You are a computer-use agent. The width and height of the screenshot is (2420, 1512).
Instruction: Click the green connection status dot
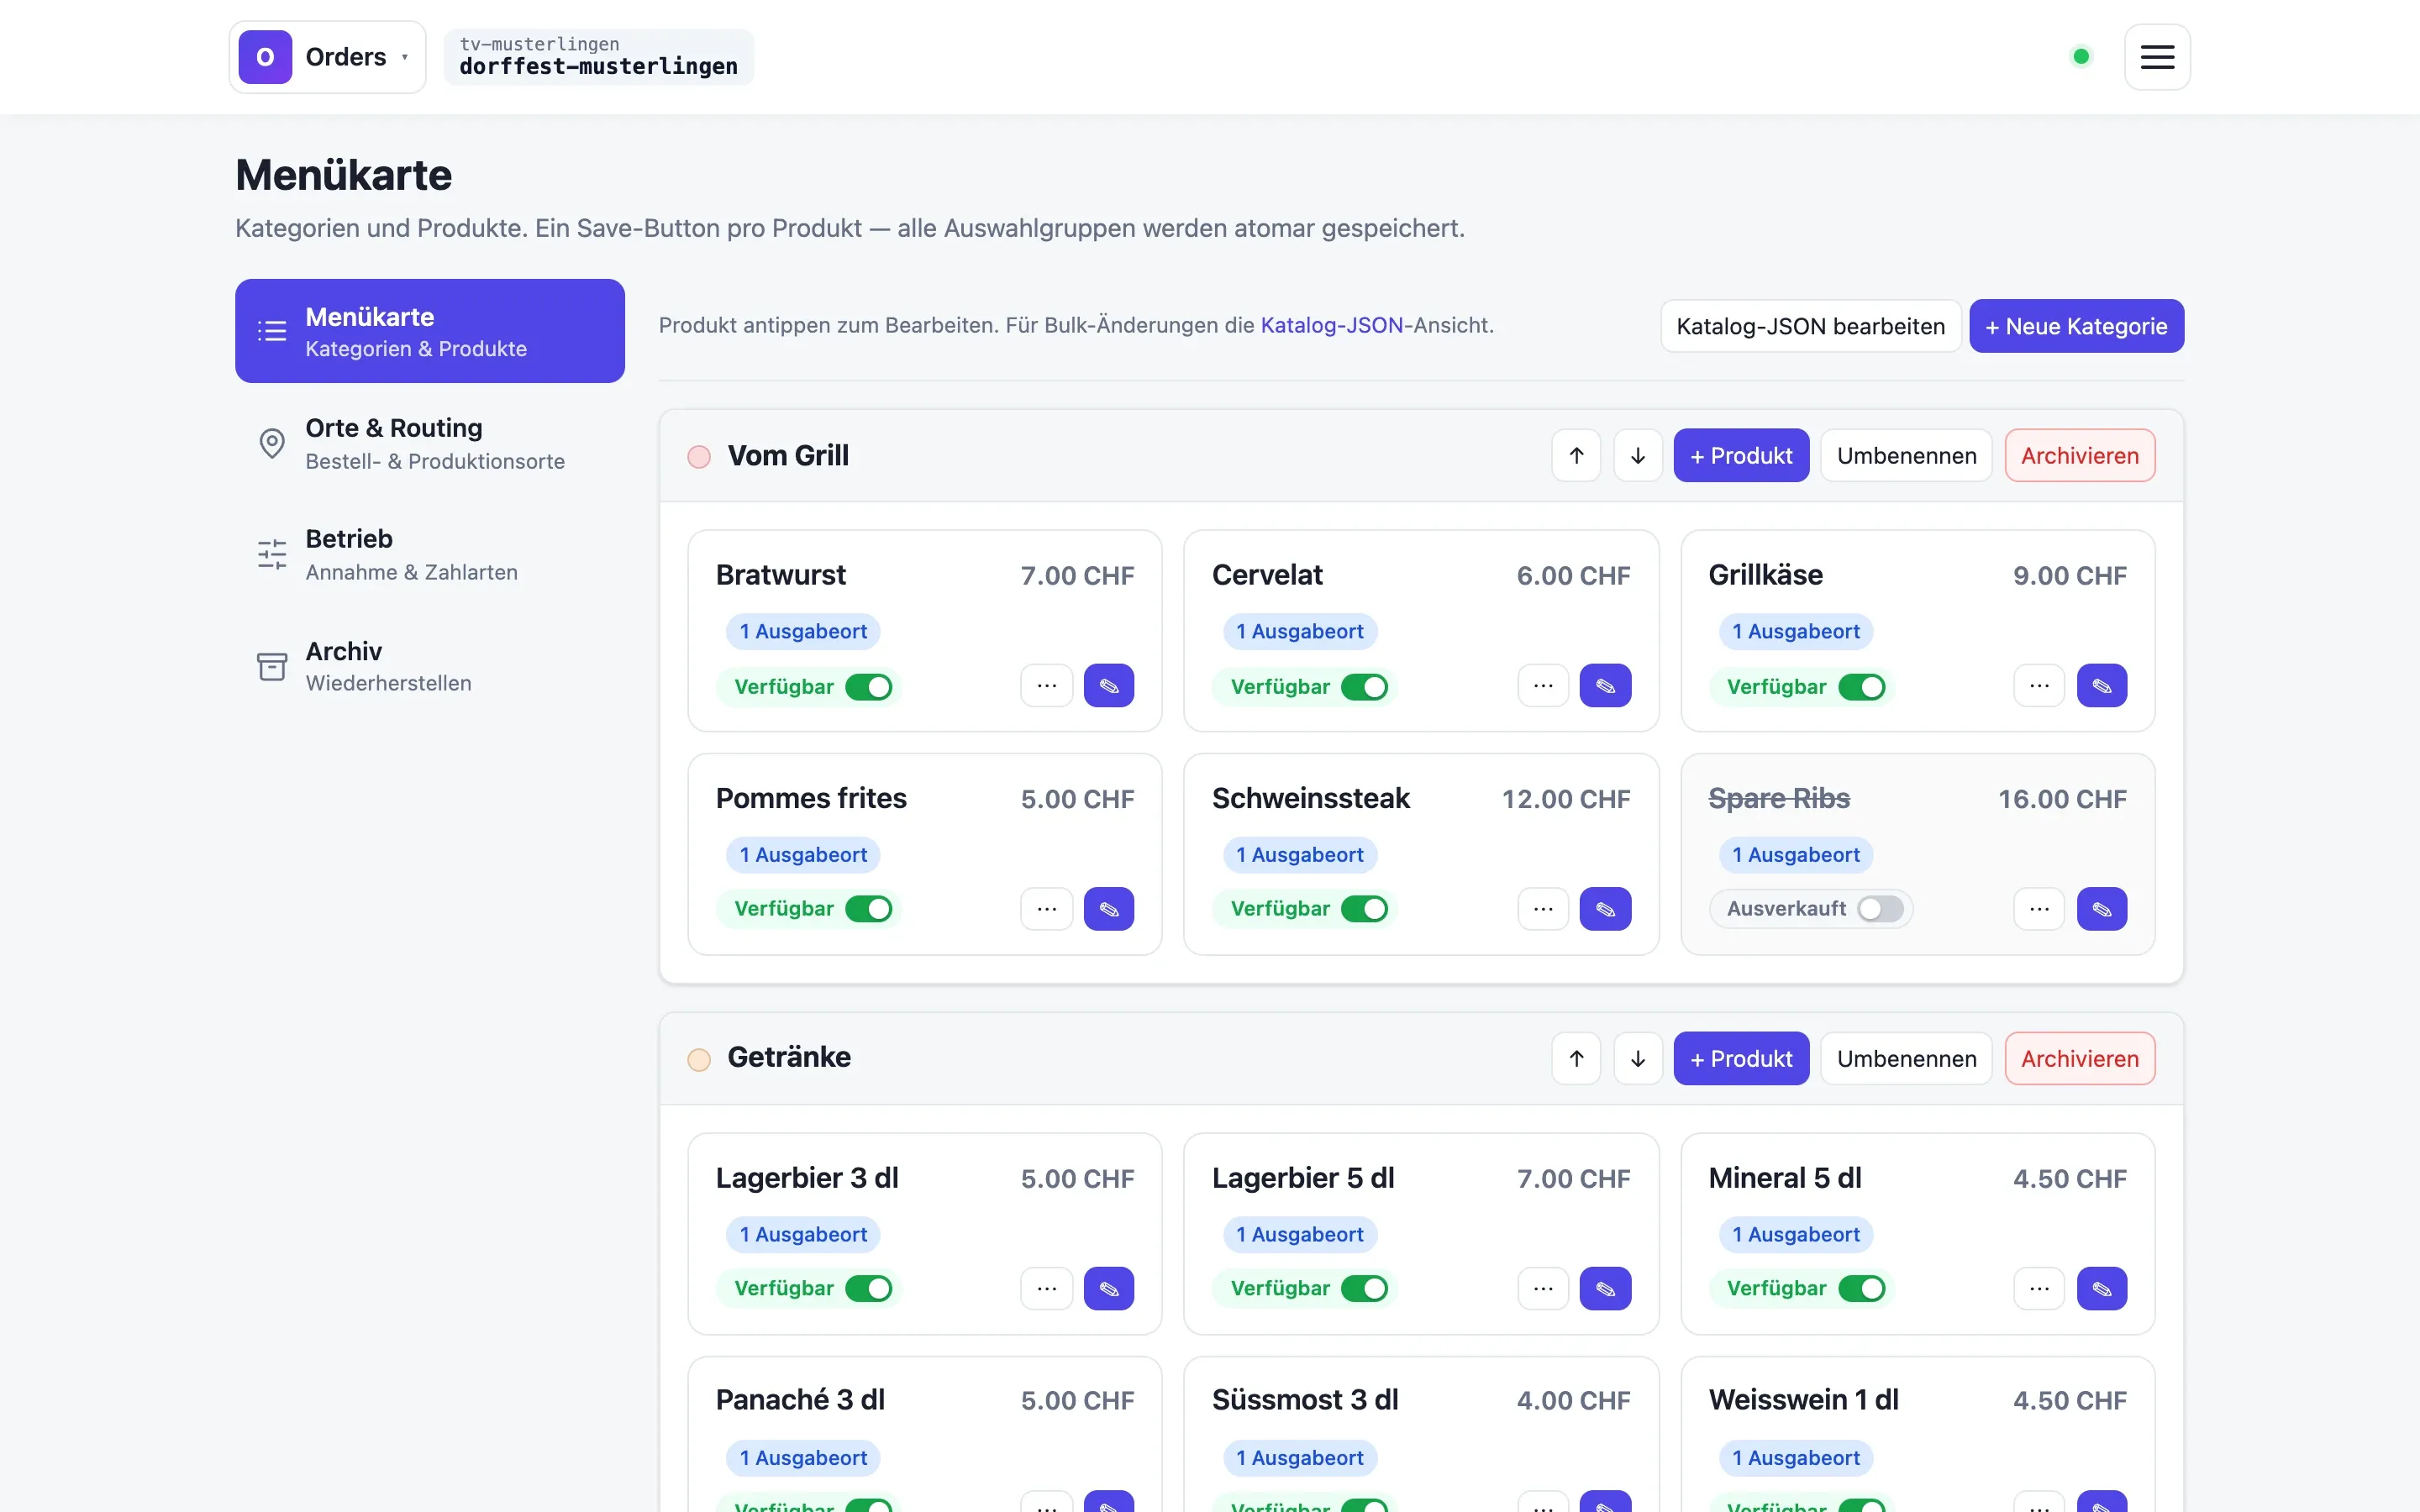coord(2082,57)
